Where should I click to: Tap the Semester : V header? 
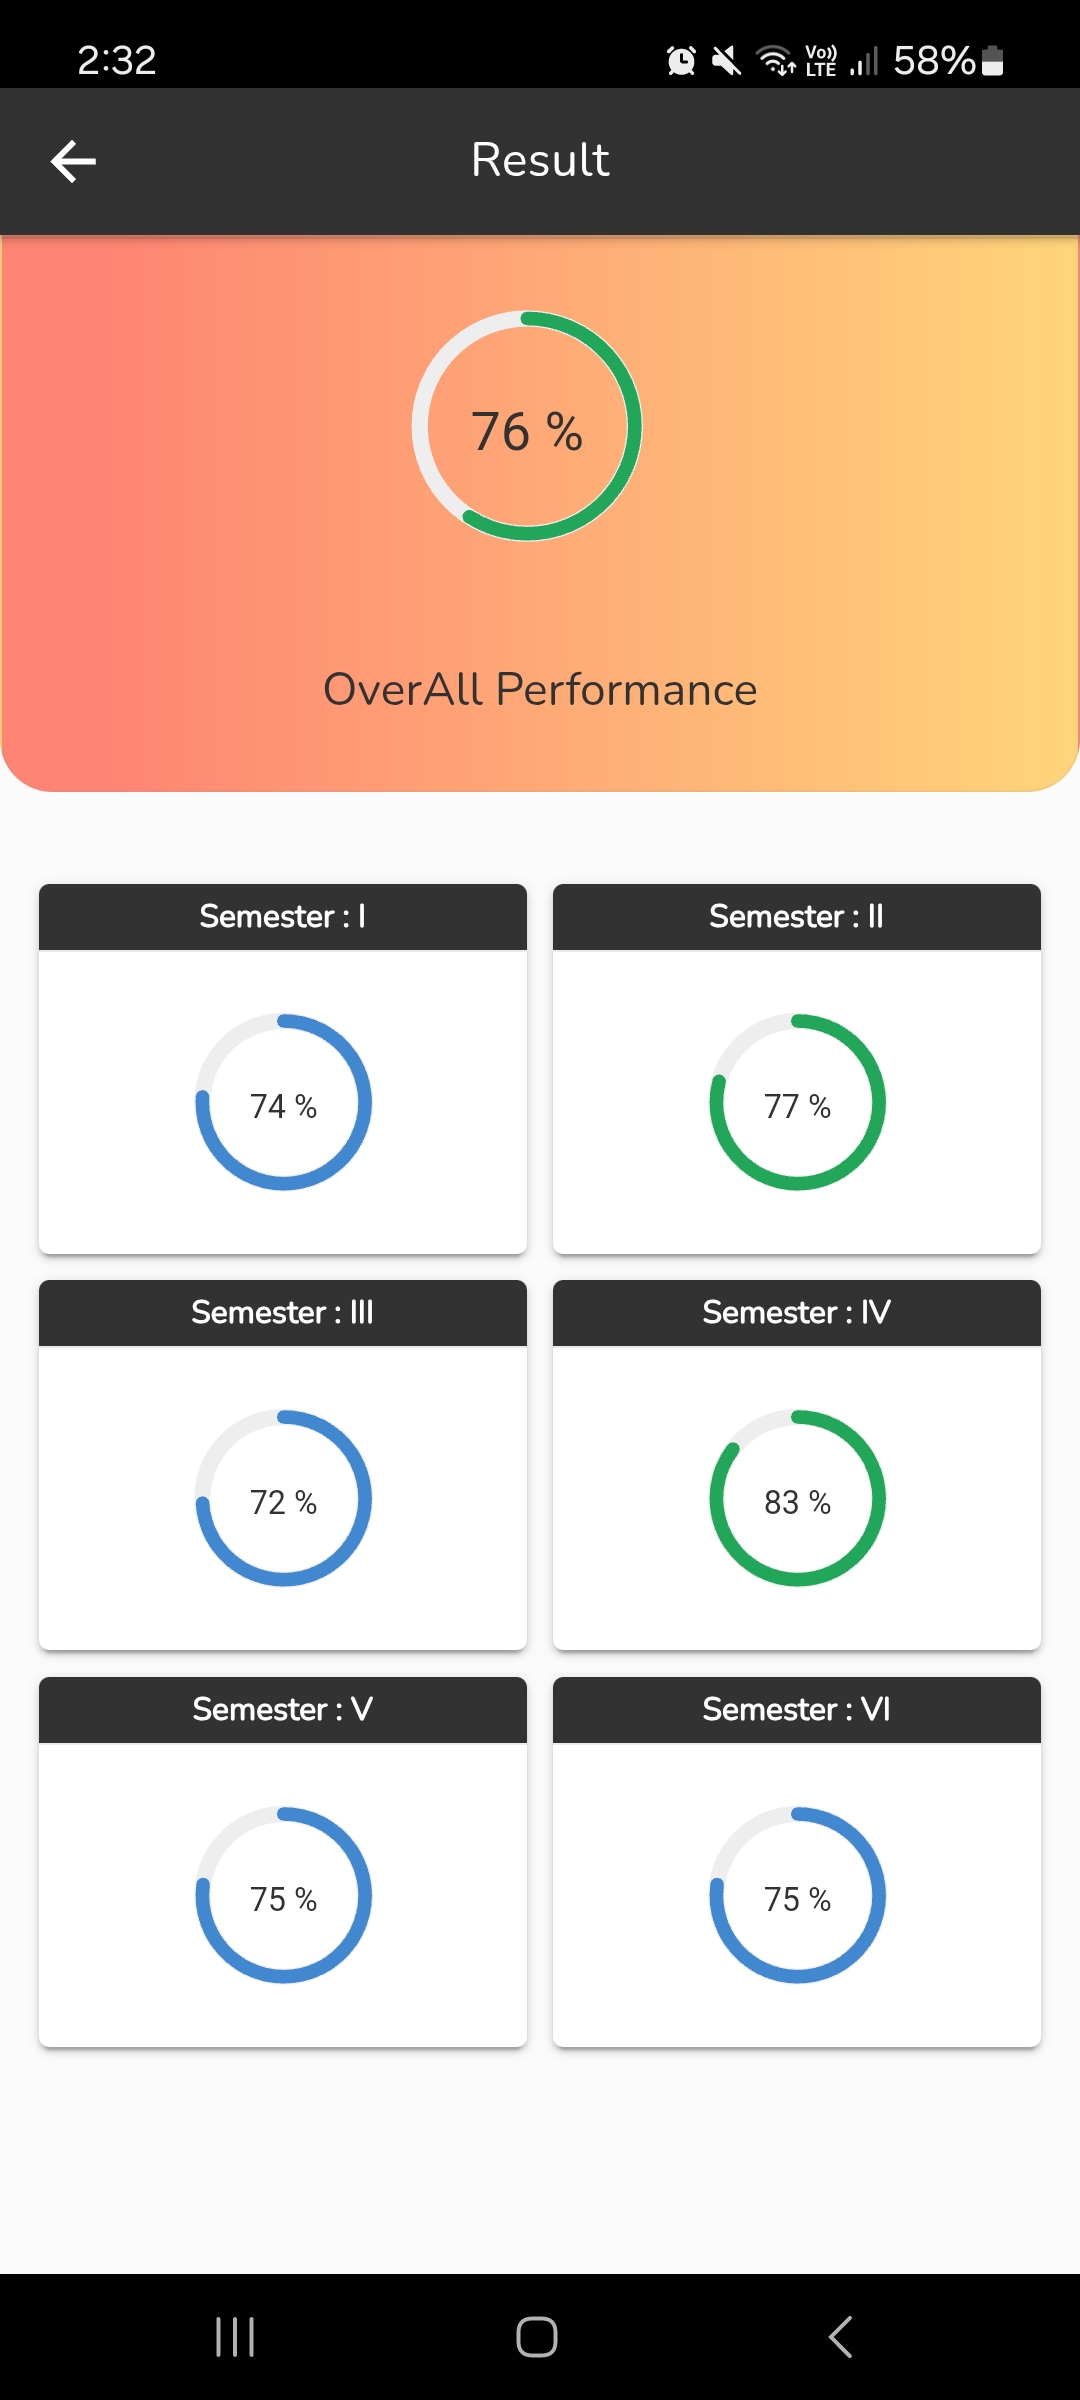point(283,1710)
